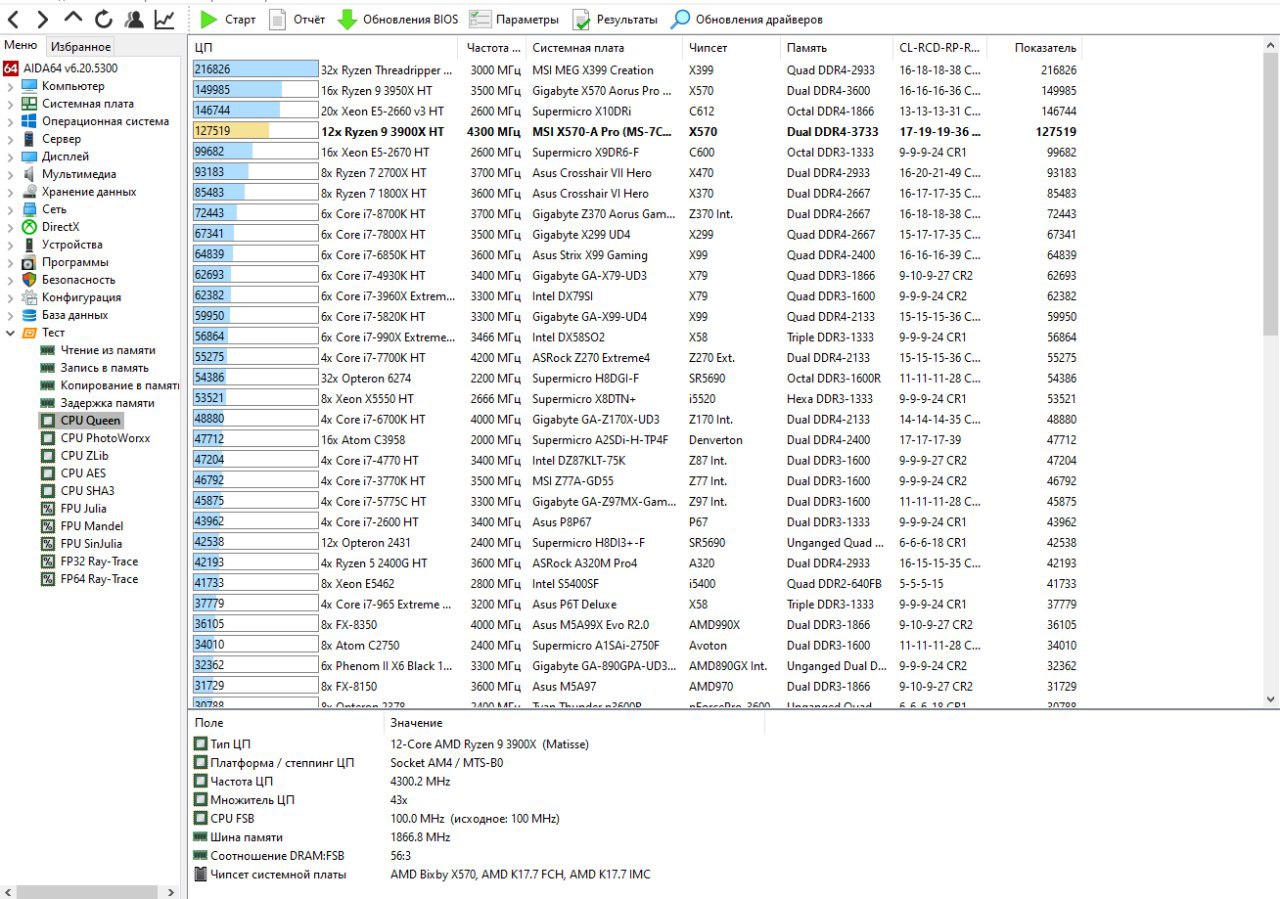This screenshot has height=899, width=1280.
Task: Start the benchmark with the Старт button
Action: 227,19
